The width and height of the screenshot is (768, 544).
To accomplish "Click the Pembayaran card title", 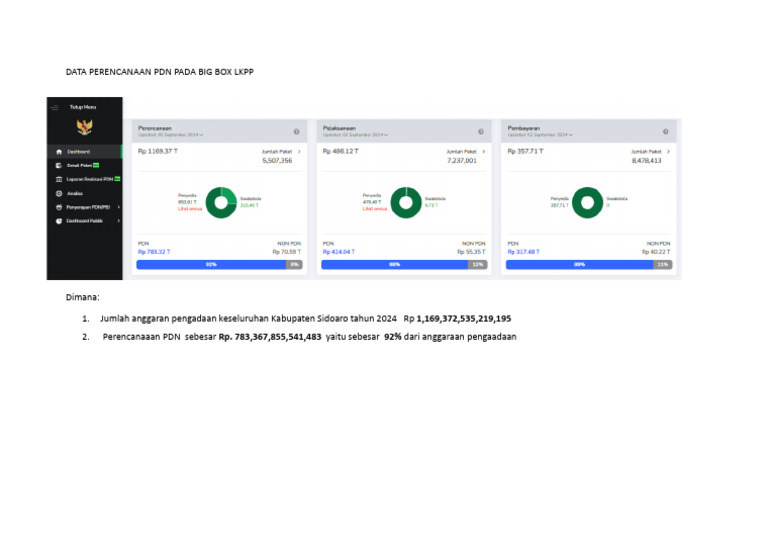I will point(524,128).
